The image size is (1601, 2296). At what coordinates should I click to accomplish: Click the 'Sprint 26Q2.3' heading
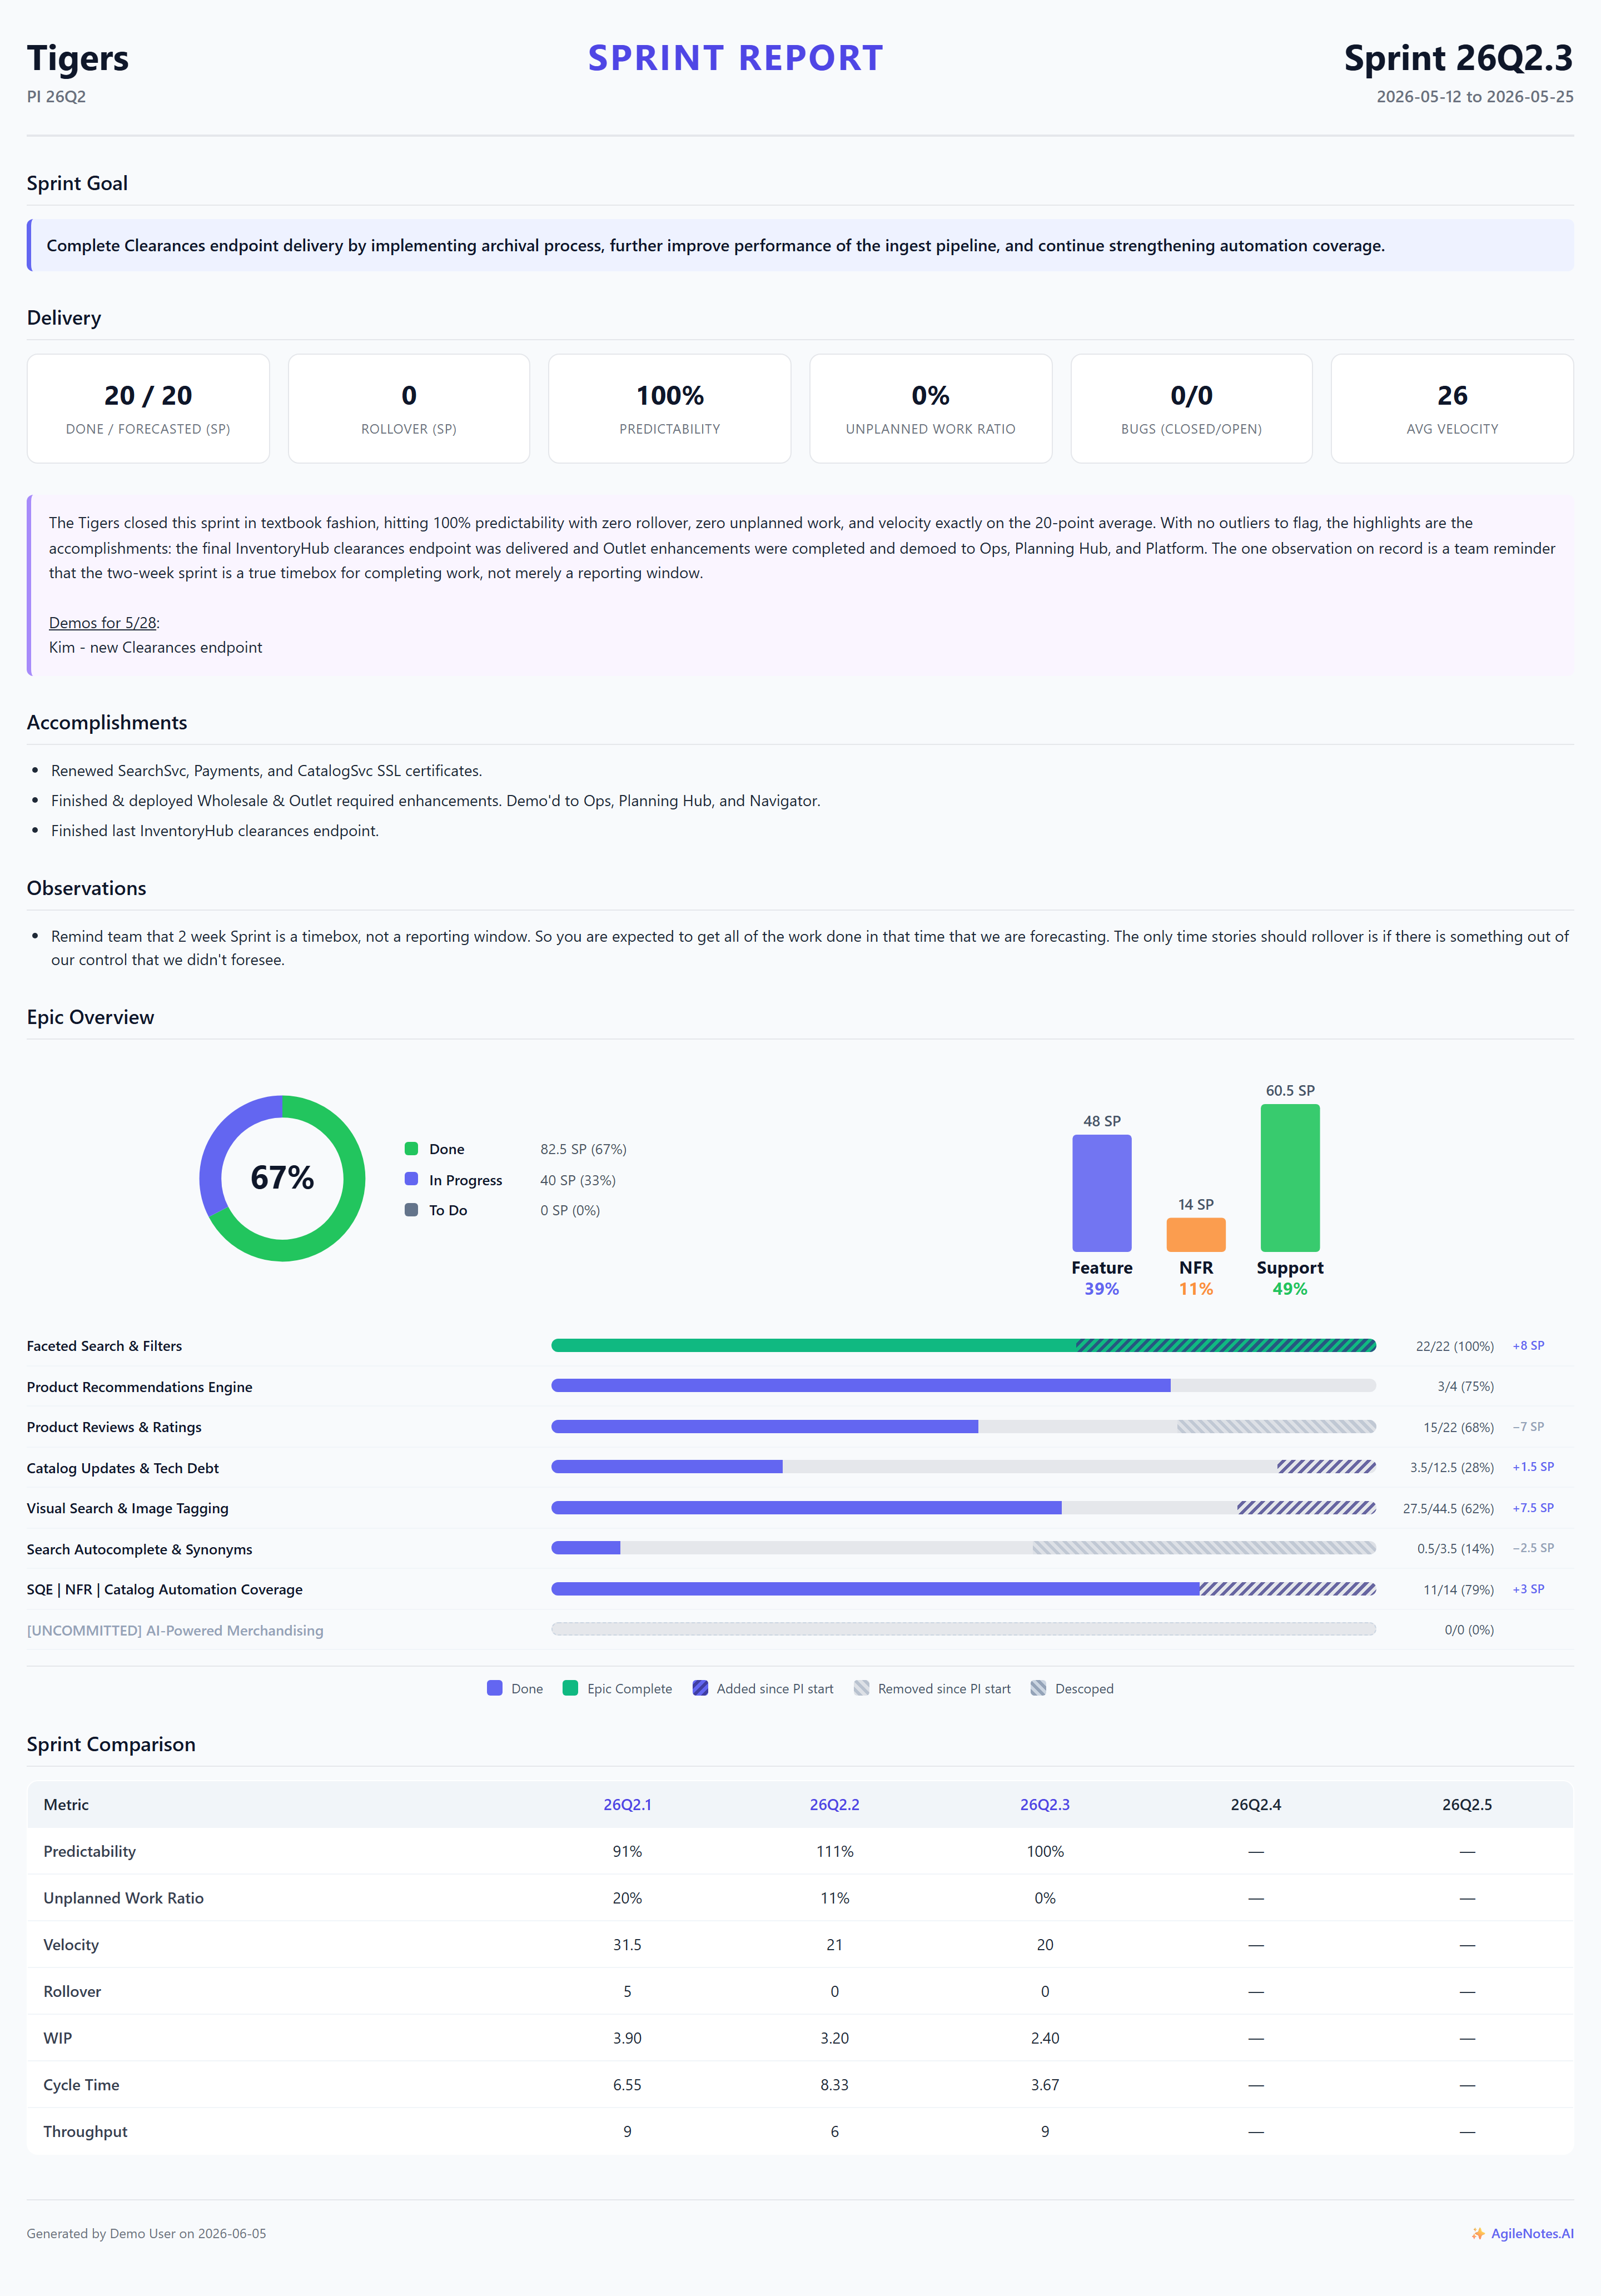(x=1458, y=58)
